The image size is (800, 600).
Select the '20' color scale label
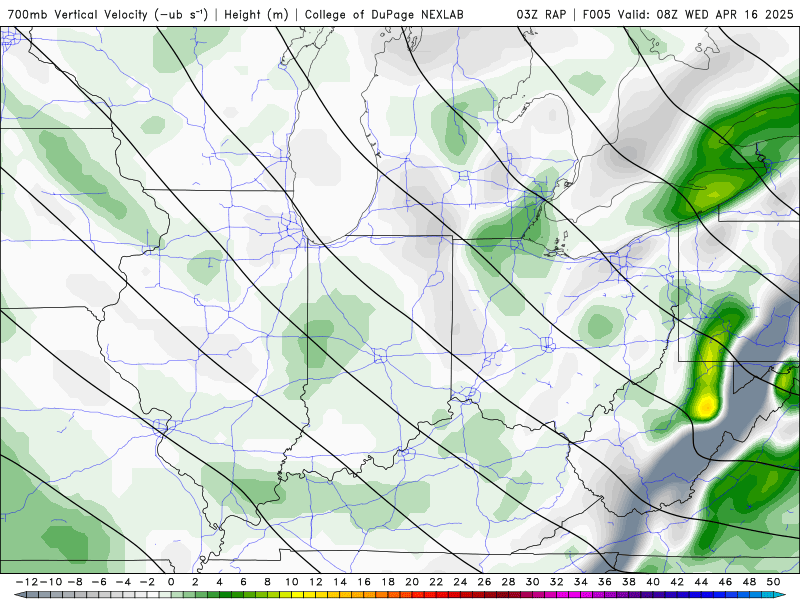pos(412,582)
